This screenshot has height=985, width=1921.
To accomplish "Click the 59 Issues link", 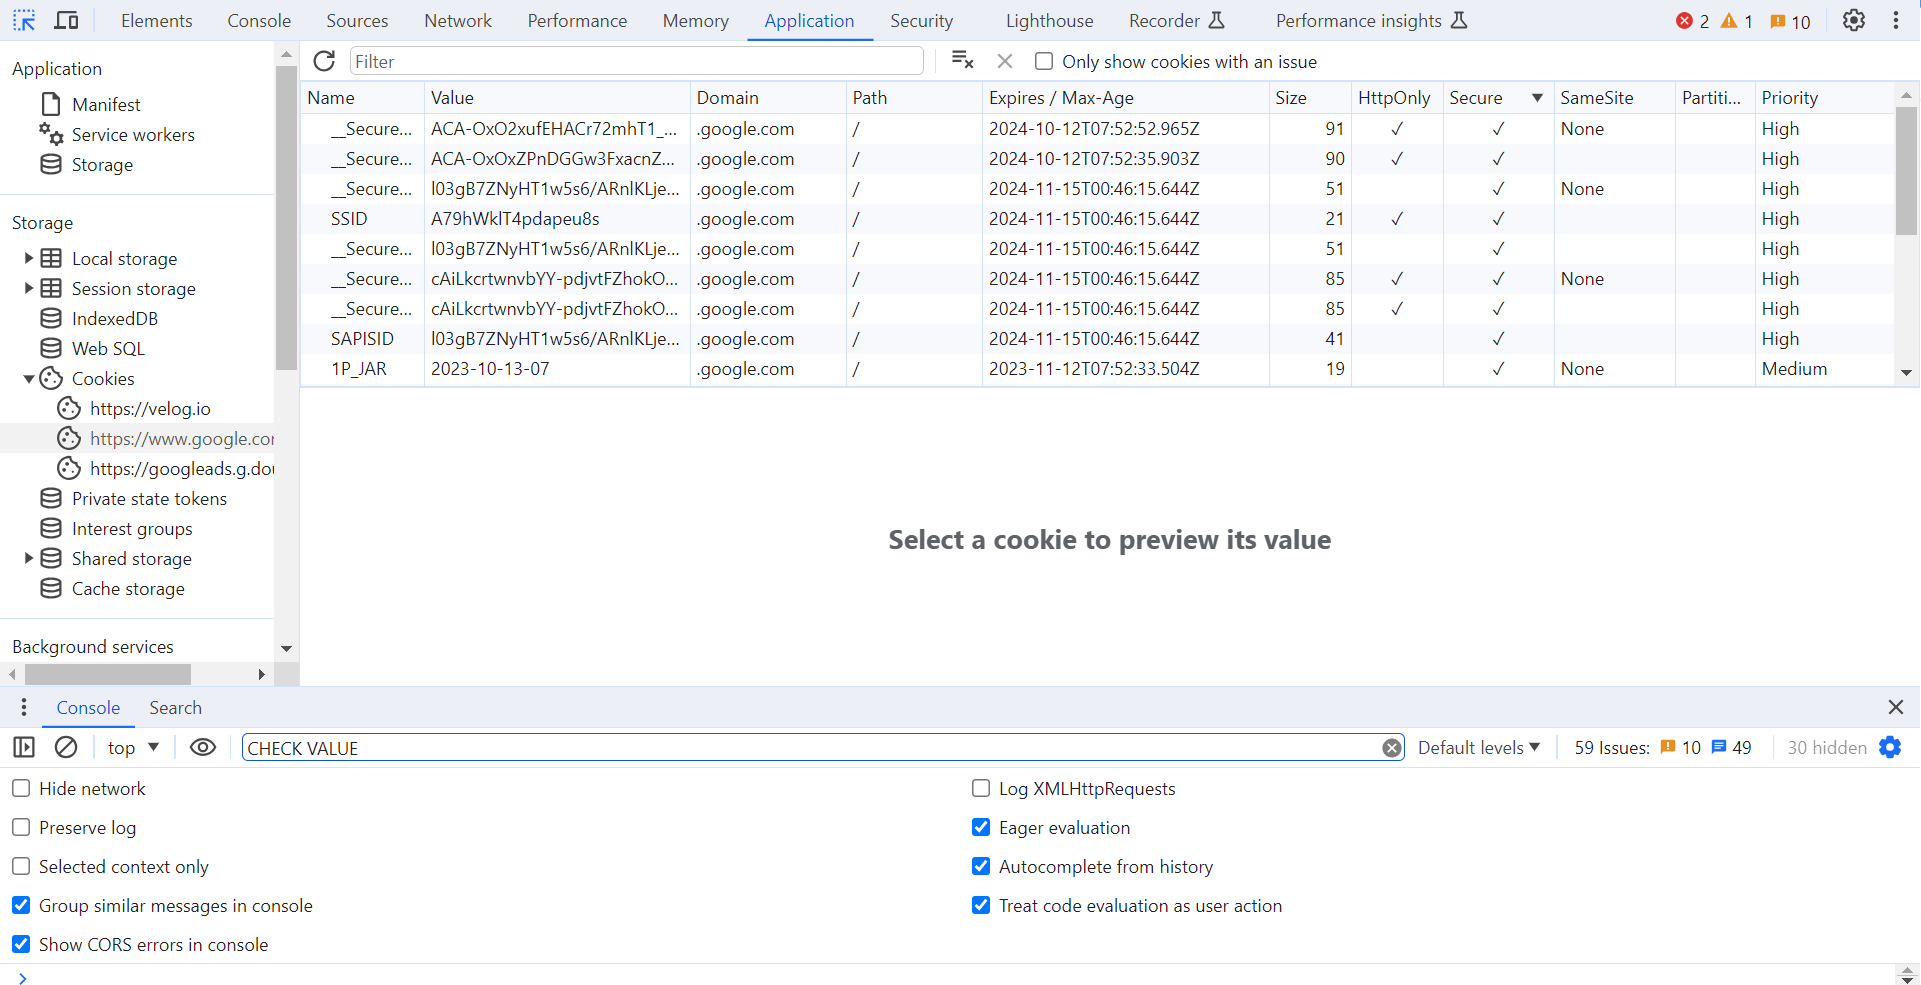I will tap(1663, 747).
